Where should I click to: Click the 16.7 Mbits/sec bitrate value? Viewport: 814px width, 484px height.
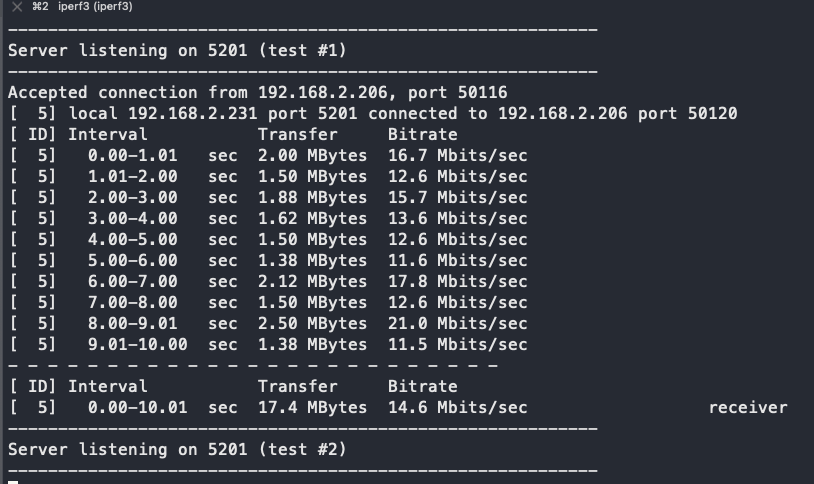[457, 155]
